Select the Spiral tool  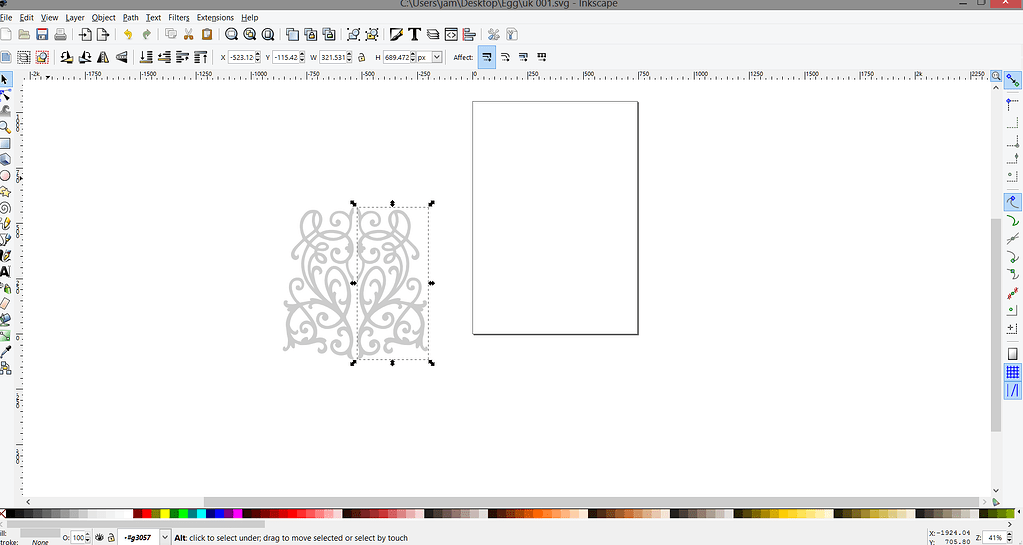[x=5, y=208]
